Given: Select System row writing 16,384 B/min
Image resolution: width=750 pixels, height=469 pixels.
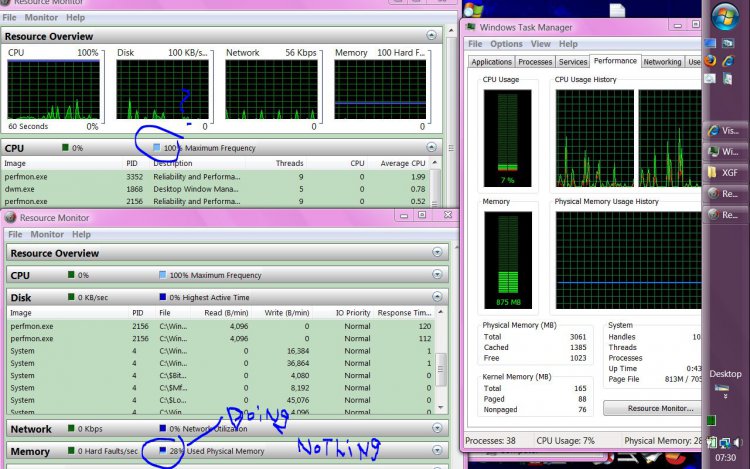Looking at the screenshot, I should (x=221, y=350).
